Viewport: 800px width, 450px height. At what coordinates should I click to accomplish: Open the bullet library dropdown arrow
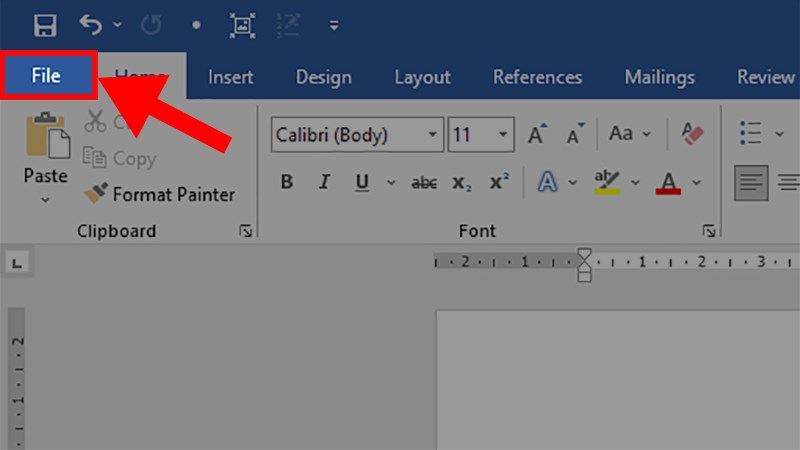coord(779,134)
